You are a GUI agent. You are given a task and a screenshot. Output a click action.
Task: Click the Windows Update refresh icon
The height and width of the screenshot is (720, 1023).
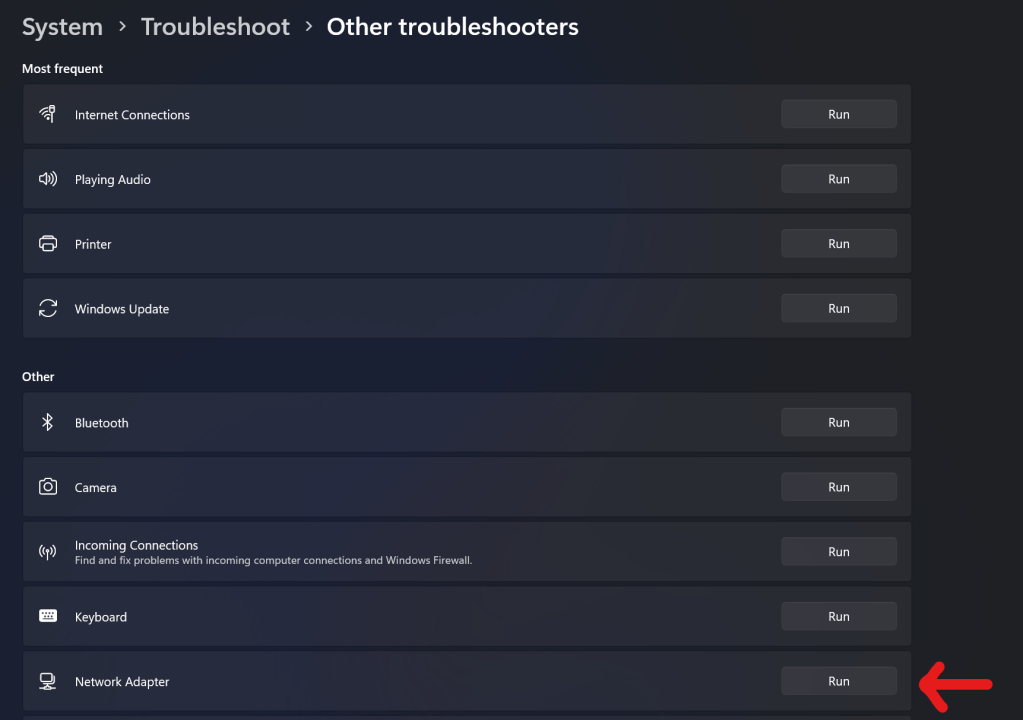tap(47, 308)
